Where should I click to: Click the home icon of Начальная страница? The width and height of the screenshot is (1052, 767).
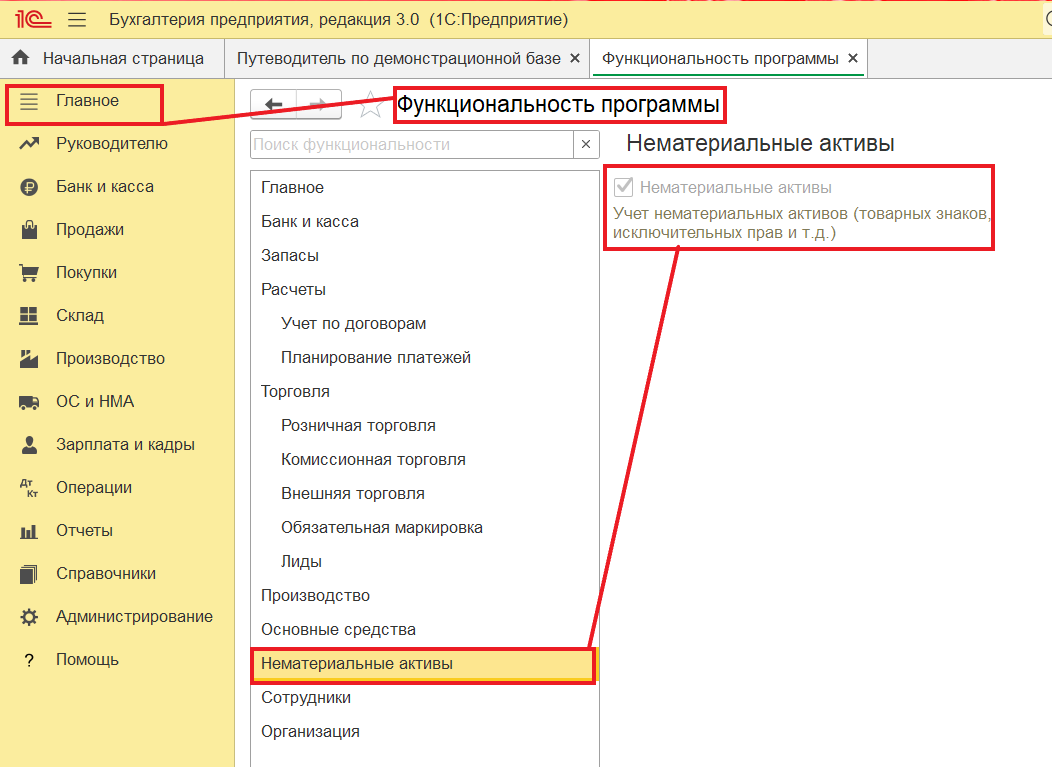(x=21, y=58)
